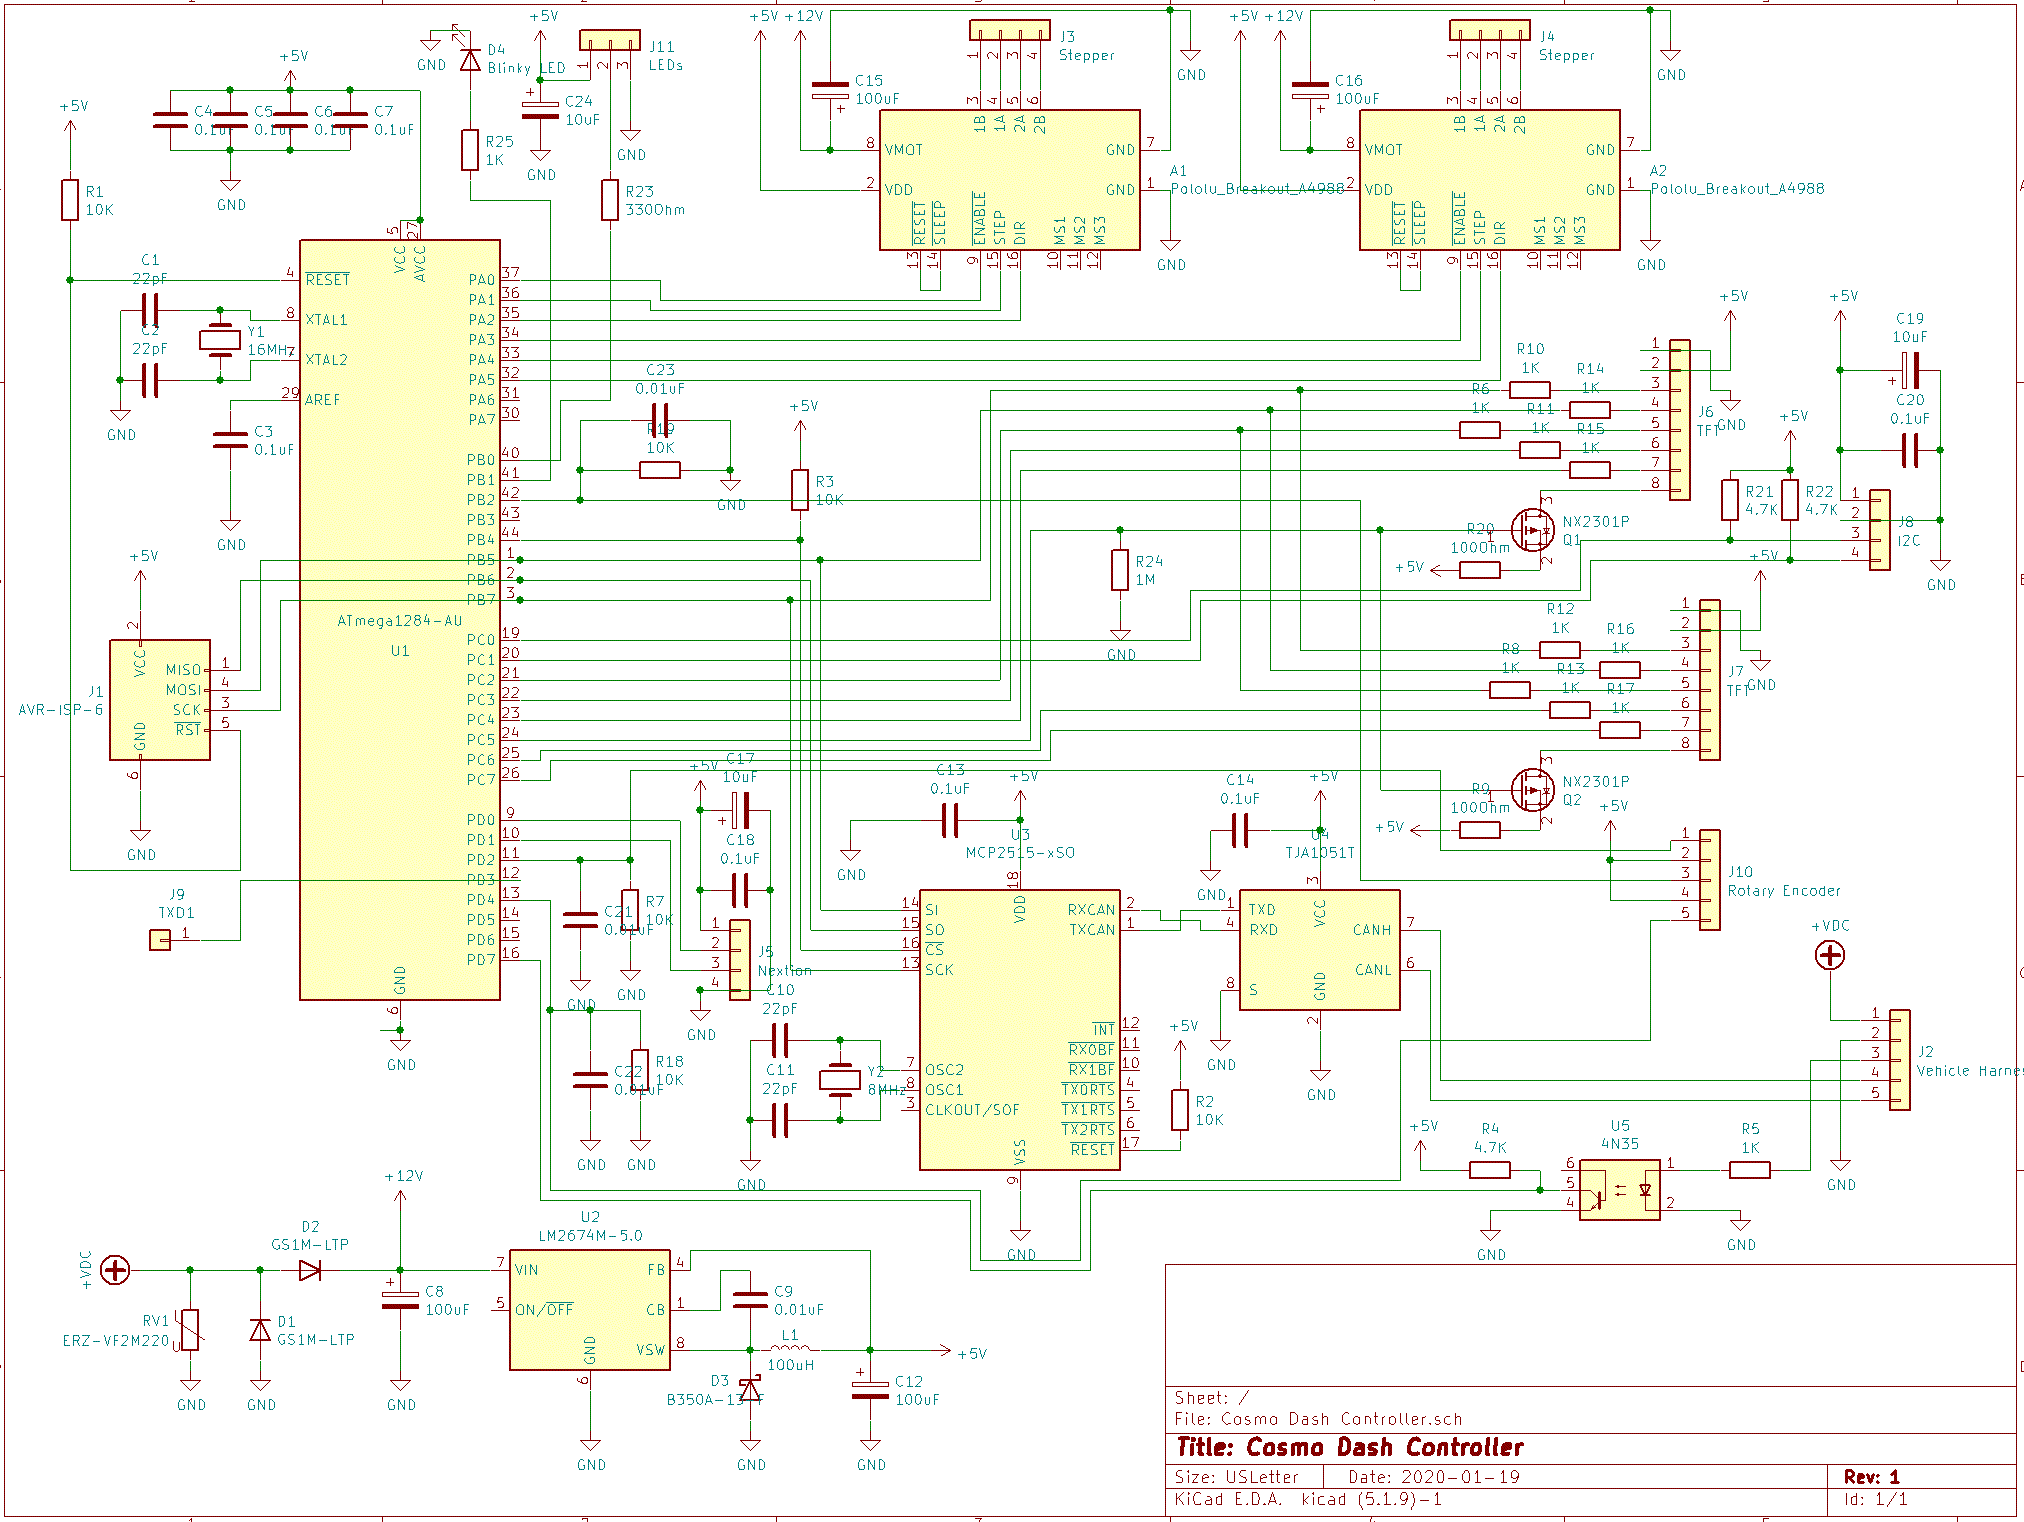Select the R24 1M resistor symbol
2024x1522 pixels.
point(1120,570)
